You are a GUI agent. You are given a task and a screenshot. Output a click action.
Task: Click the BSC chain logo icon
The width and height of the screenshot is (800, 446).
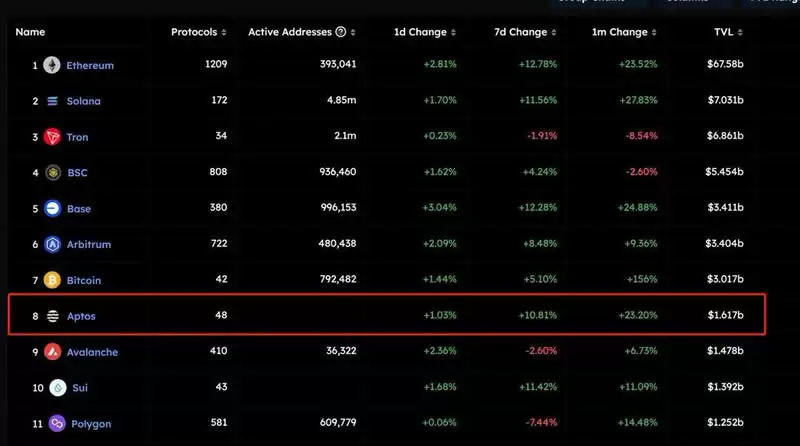click(53, 172)
